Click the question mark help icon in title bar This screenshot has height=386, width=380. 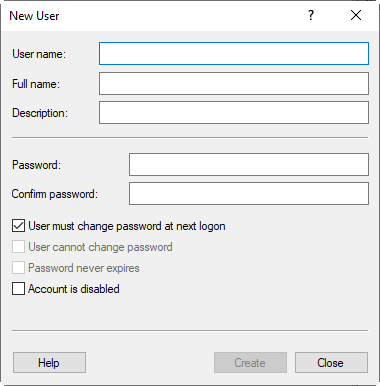click(x=311, y=15)
